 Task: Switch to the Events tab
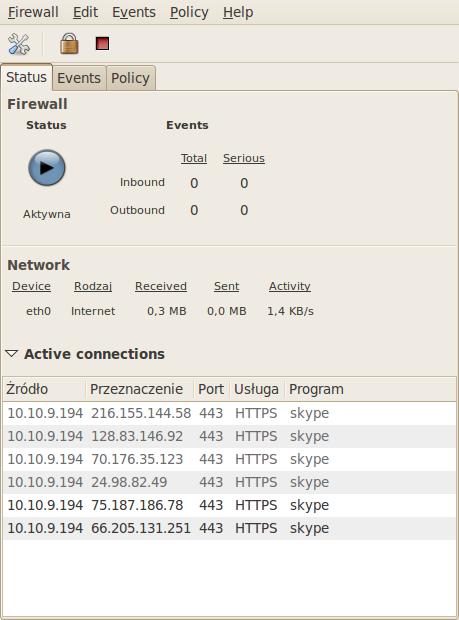pos(79,78)
